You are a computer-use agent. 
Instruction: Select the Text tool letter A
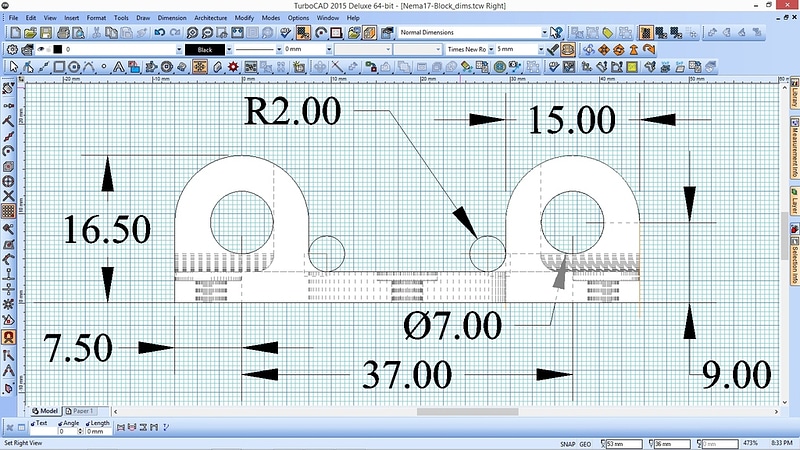coord(118,67)
